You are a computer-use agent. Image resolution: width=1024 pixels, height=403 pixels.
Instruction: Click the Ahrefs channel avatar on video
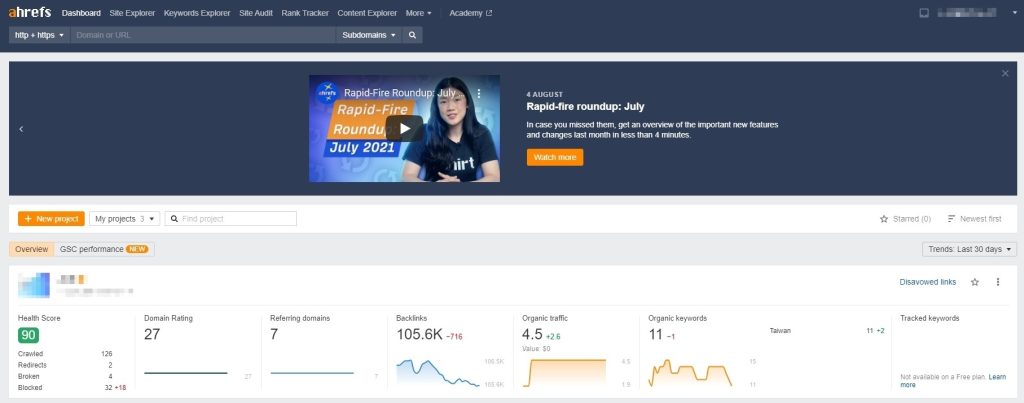(x=327, y=93)
